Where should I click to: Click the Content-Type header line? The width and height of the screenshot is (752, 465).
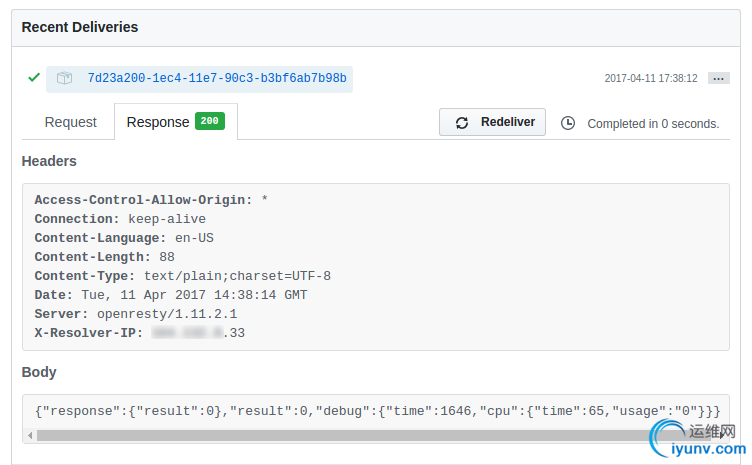pyautogui.click(x=182, y=276)
